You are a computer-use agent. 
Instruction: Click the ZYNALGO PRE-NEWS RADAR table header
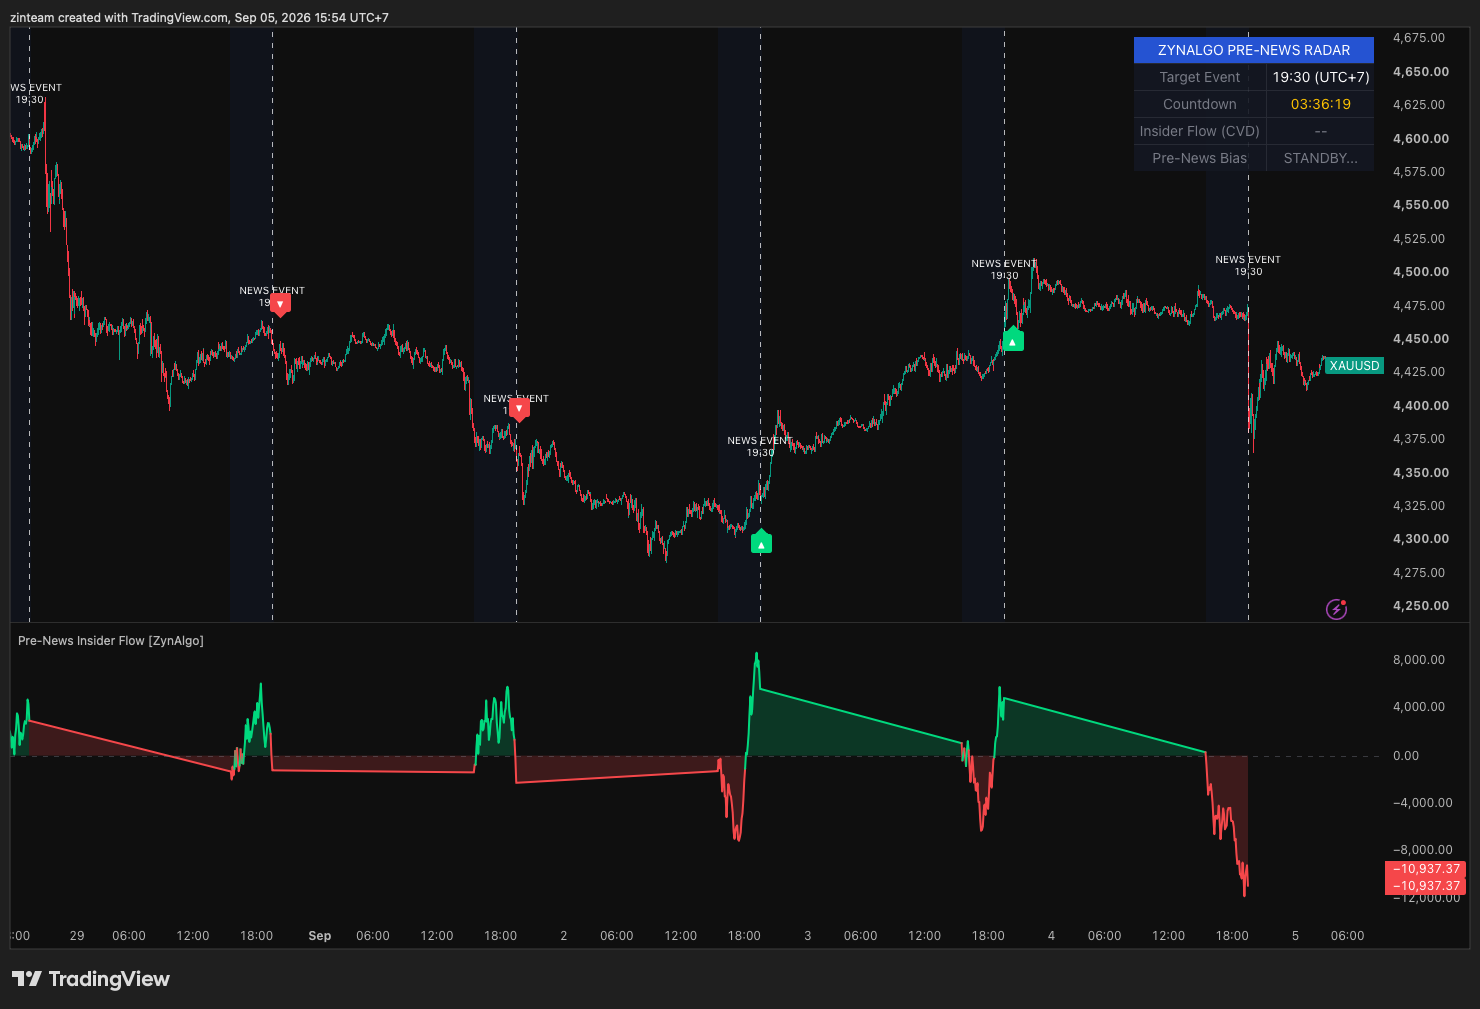[1254, 50]
